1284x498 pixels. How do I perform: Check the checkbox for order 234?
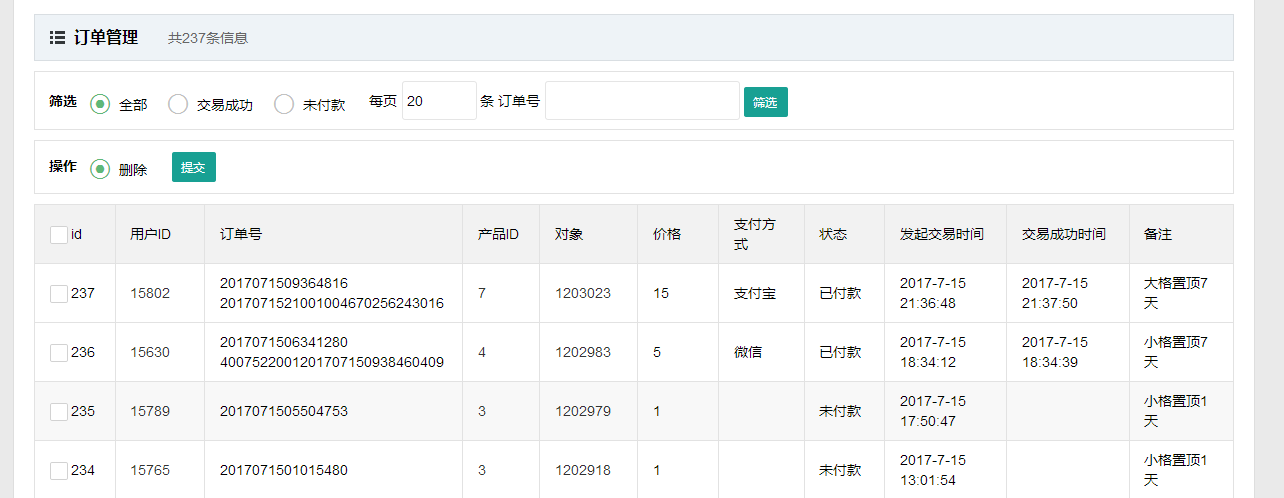click(x=59, y=471)
